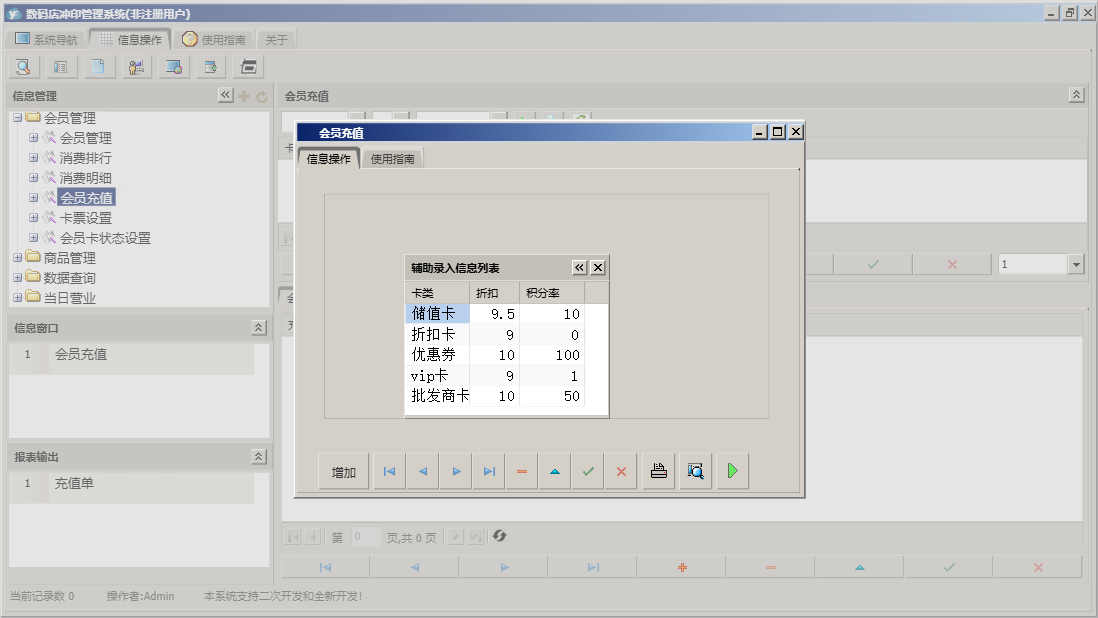Collapse the 信息管理 panel with double-arrow button
The width and height of the screenshot is (1098, 618).
pos(225,95)
